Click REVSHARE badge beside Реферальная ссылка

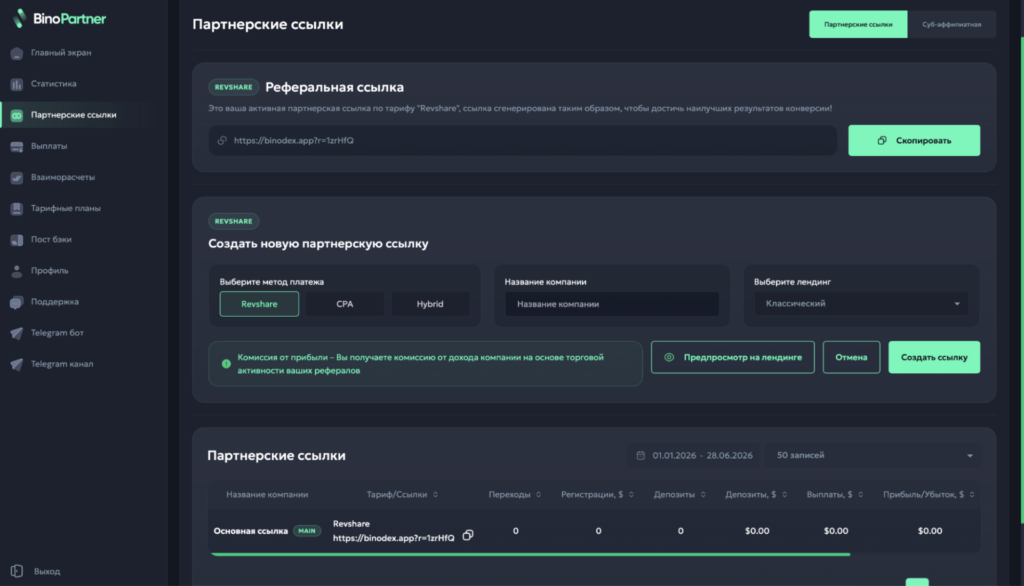pos(233,87)
